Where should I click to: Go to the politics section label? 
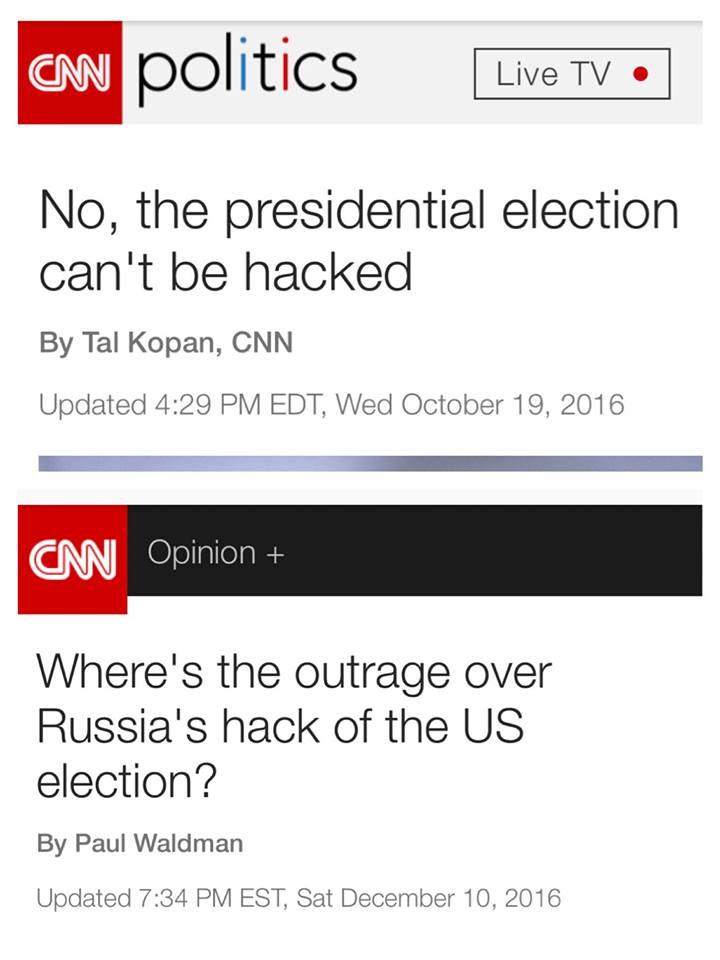coord(245,70)
